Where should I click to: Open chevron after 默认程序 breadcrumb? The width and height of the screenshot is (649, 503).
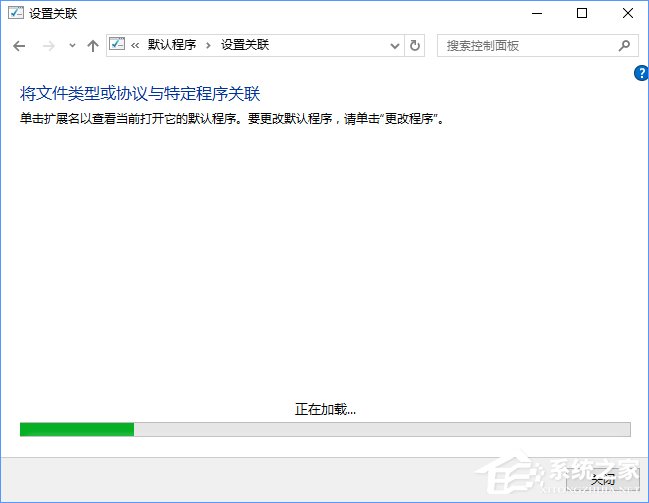pyautogui.click(x=208, y=46)
